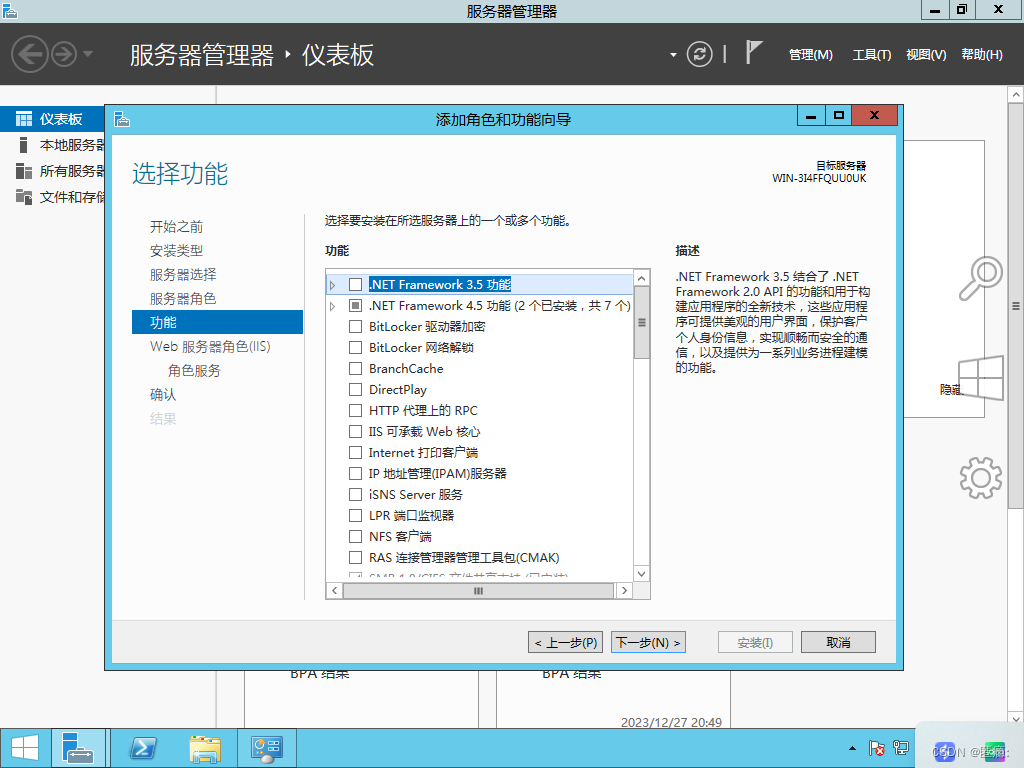The image size is (1024, 768).
Task: Open the 视图(V) menu
Action: click(x=926, y=55)
